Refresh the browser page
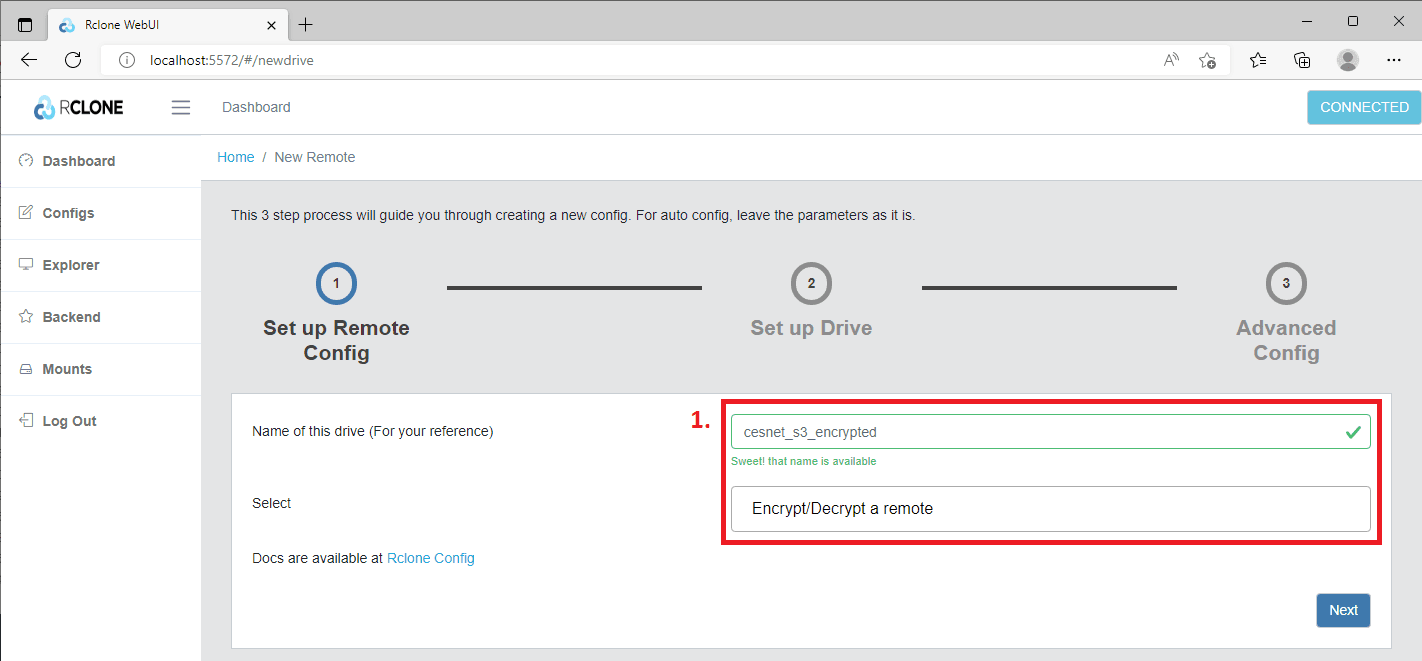The height and width of the screenshot is (661, 1422). coord(73,60)
